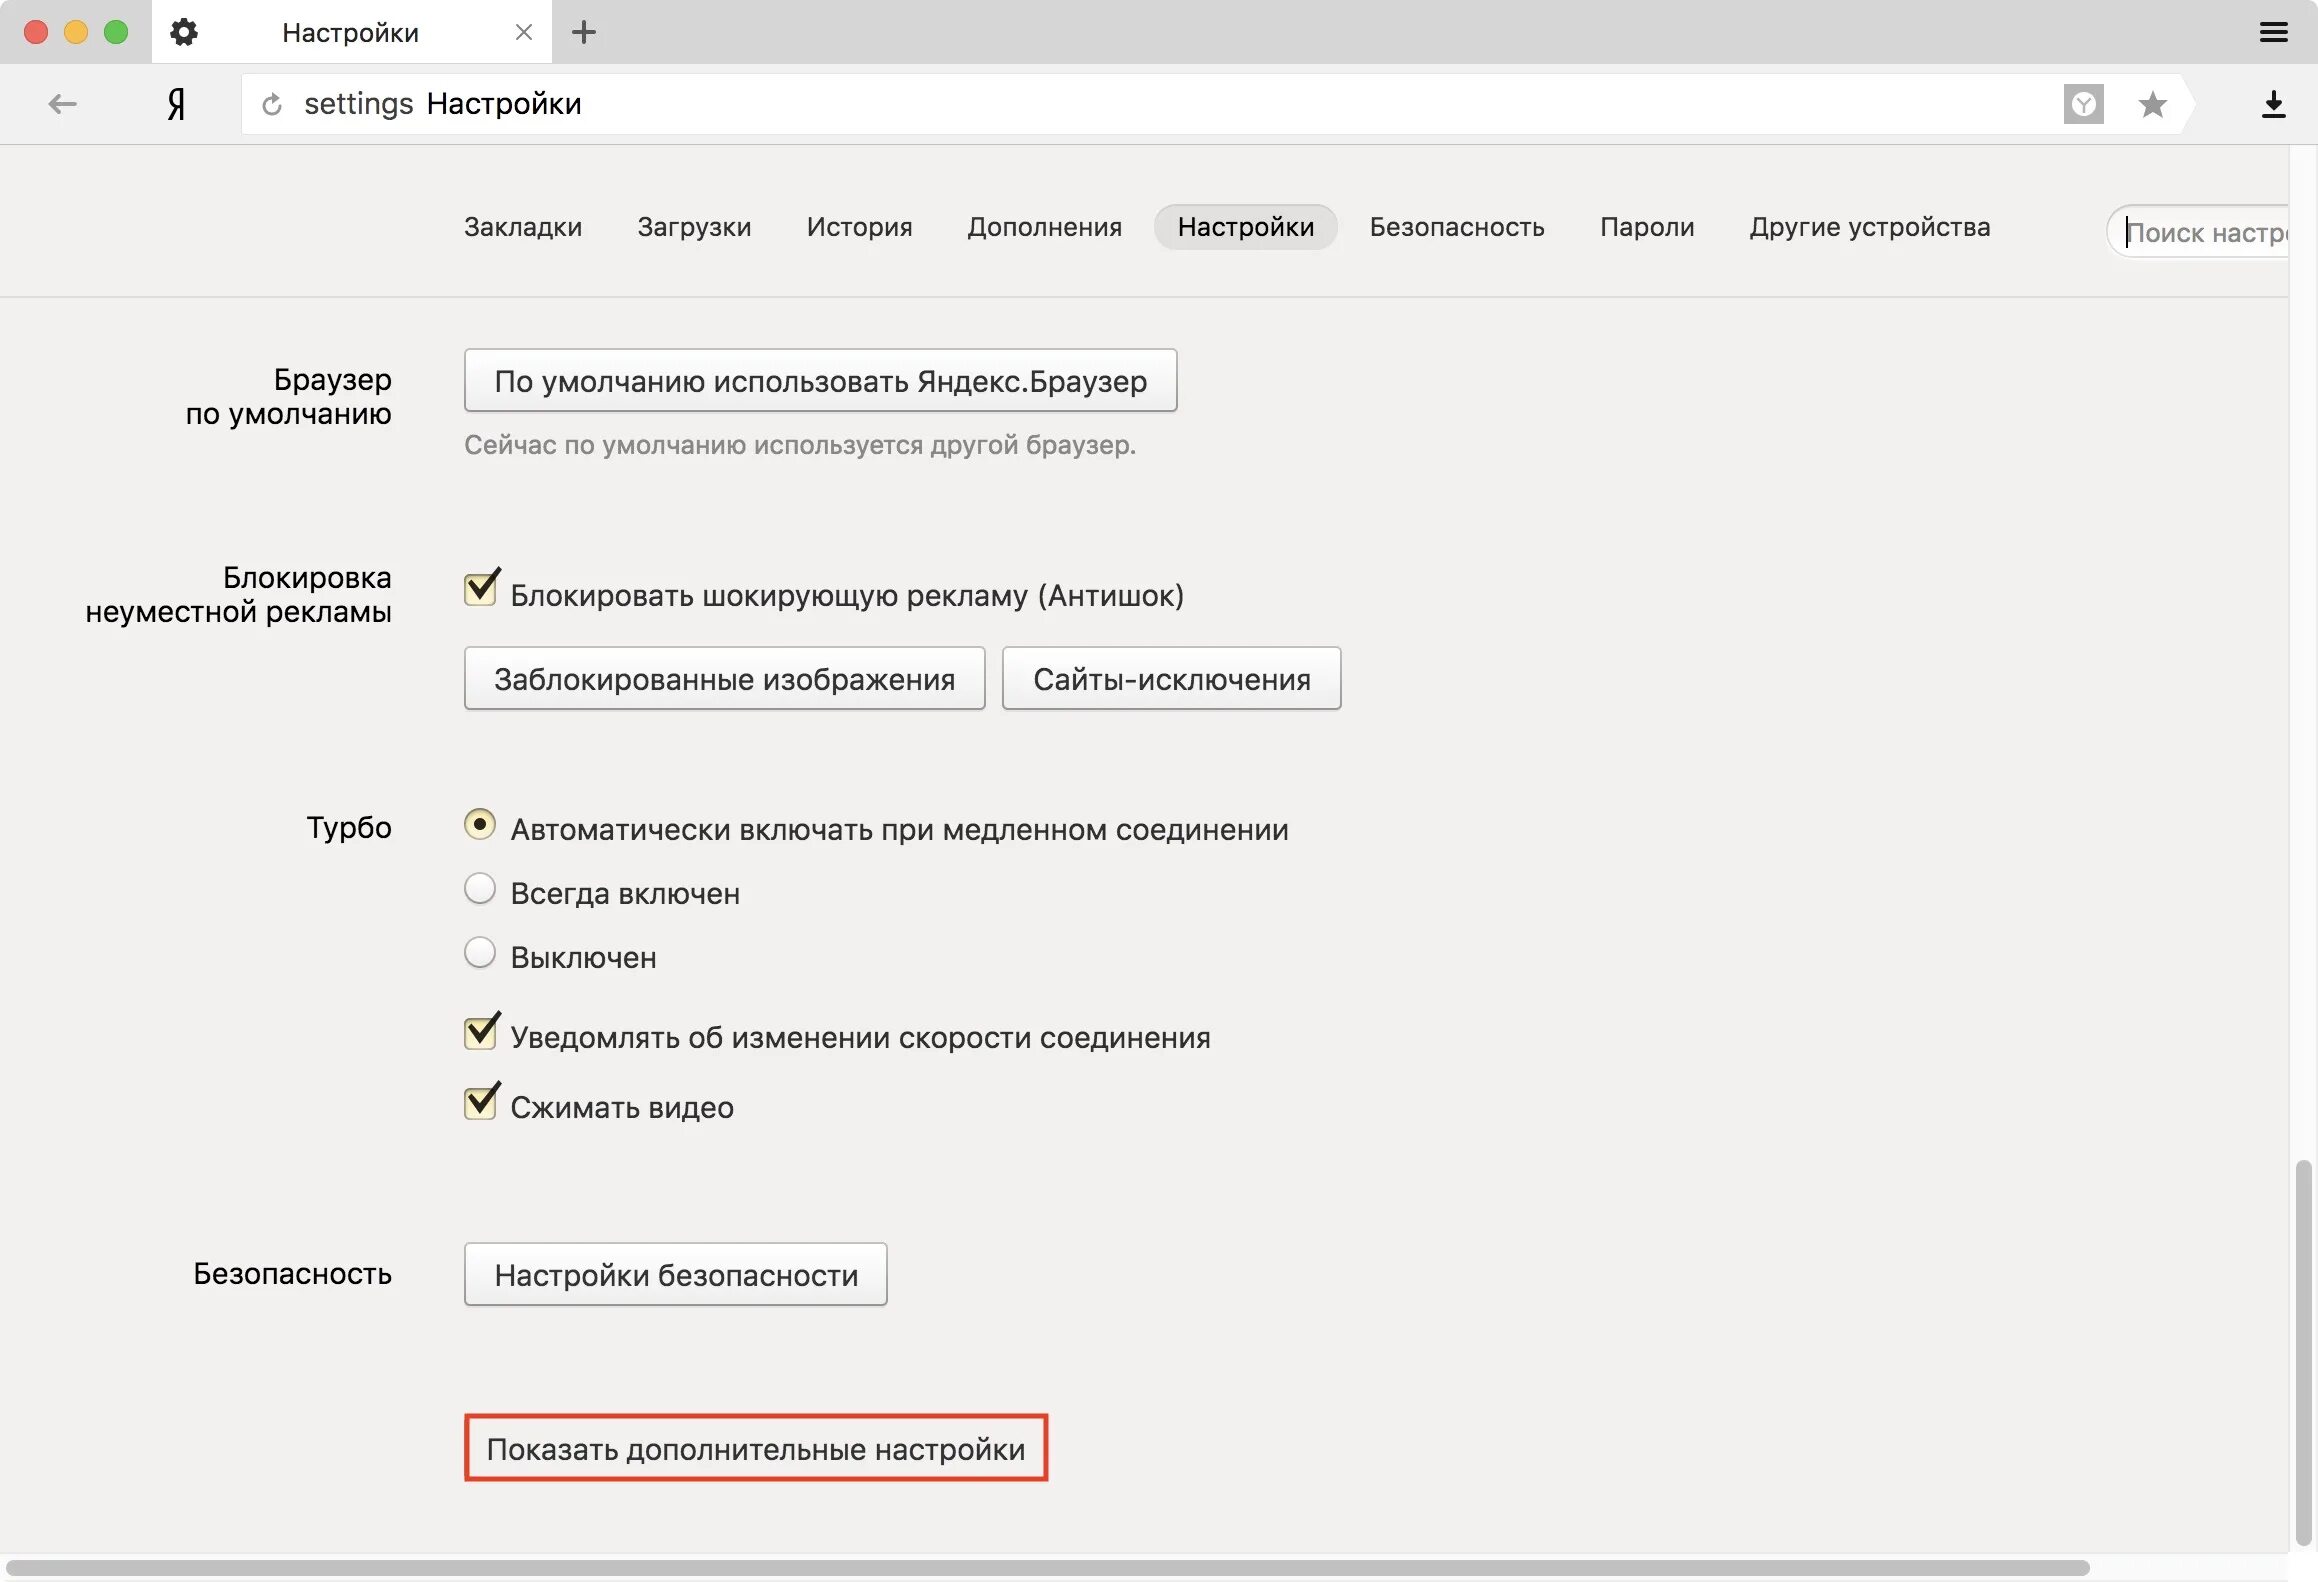The image size is (2318, 1582).
Task: Go back with the left arrow
Action: pyautogui.click(x=62, y=103)
